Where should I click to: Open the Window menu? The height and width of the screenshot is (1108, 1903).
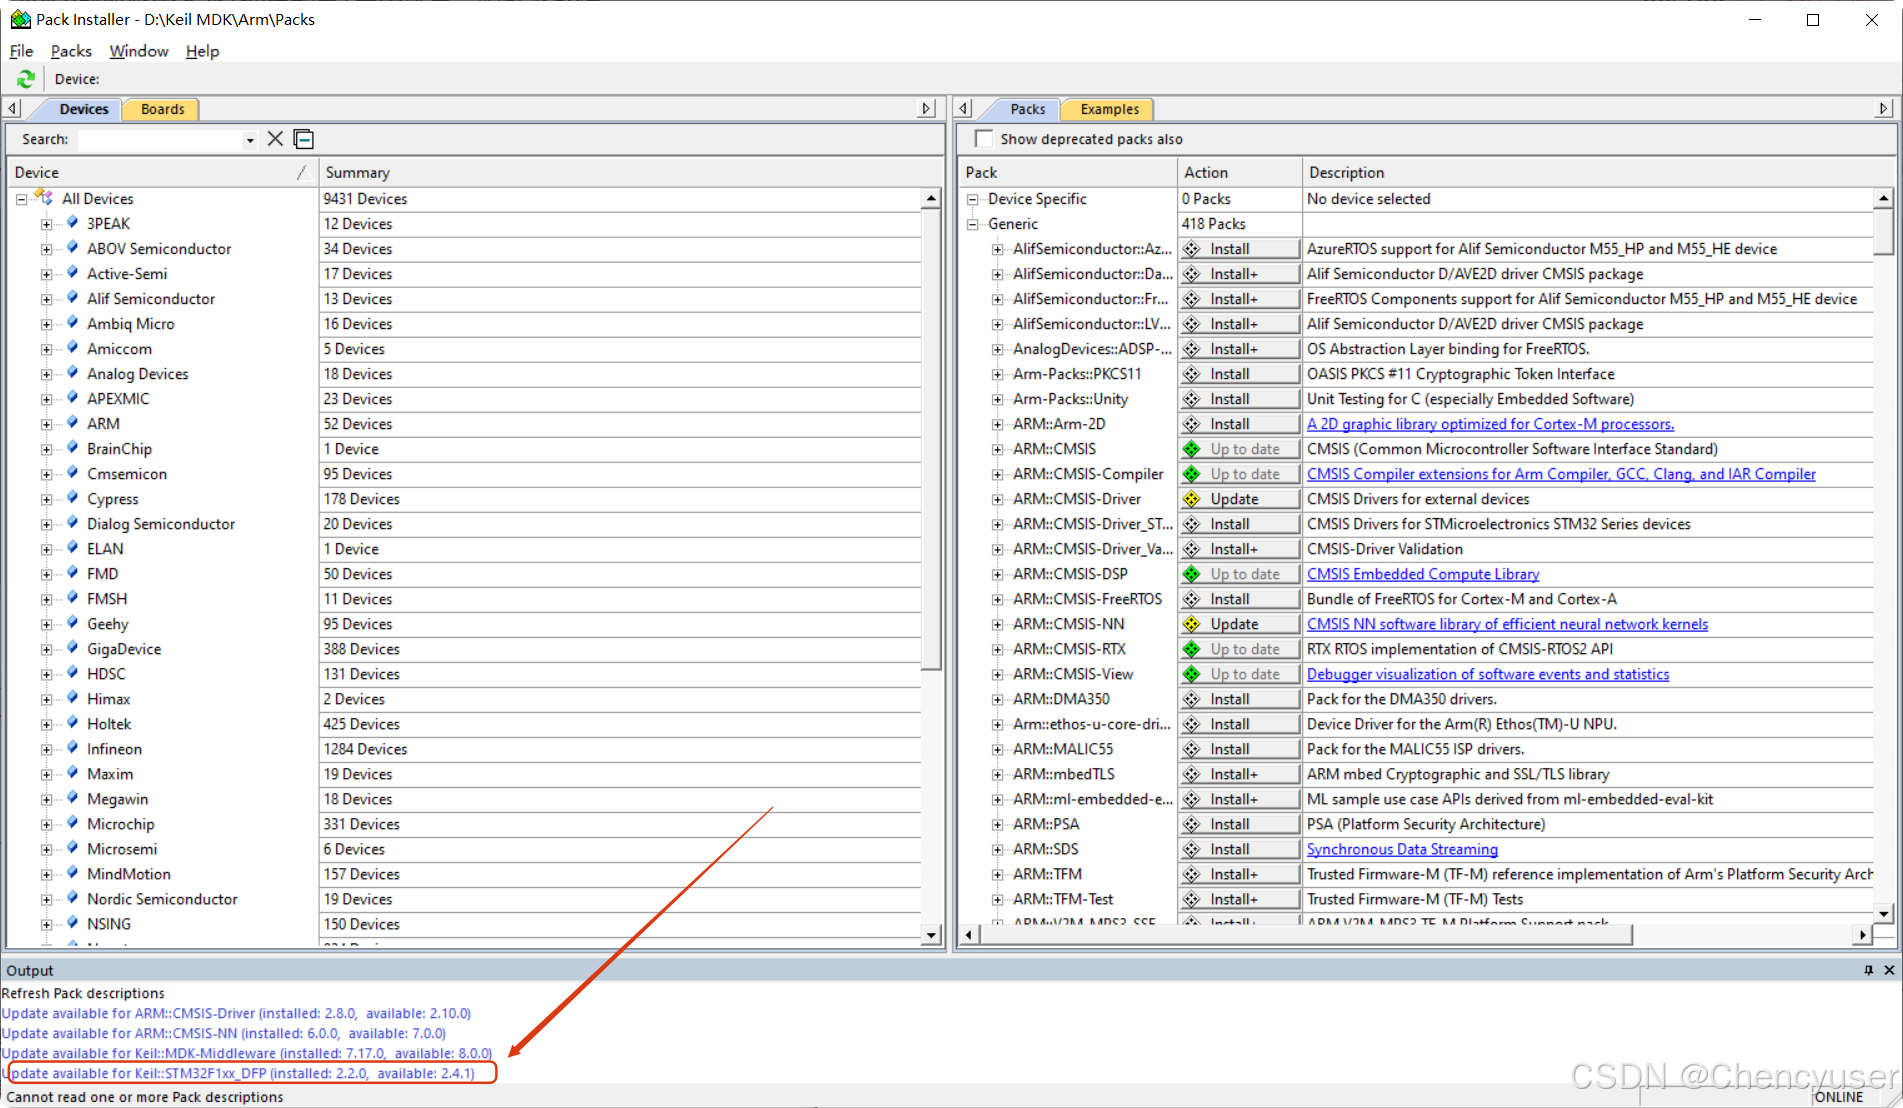[139, 51]
